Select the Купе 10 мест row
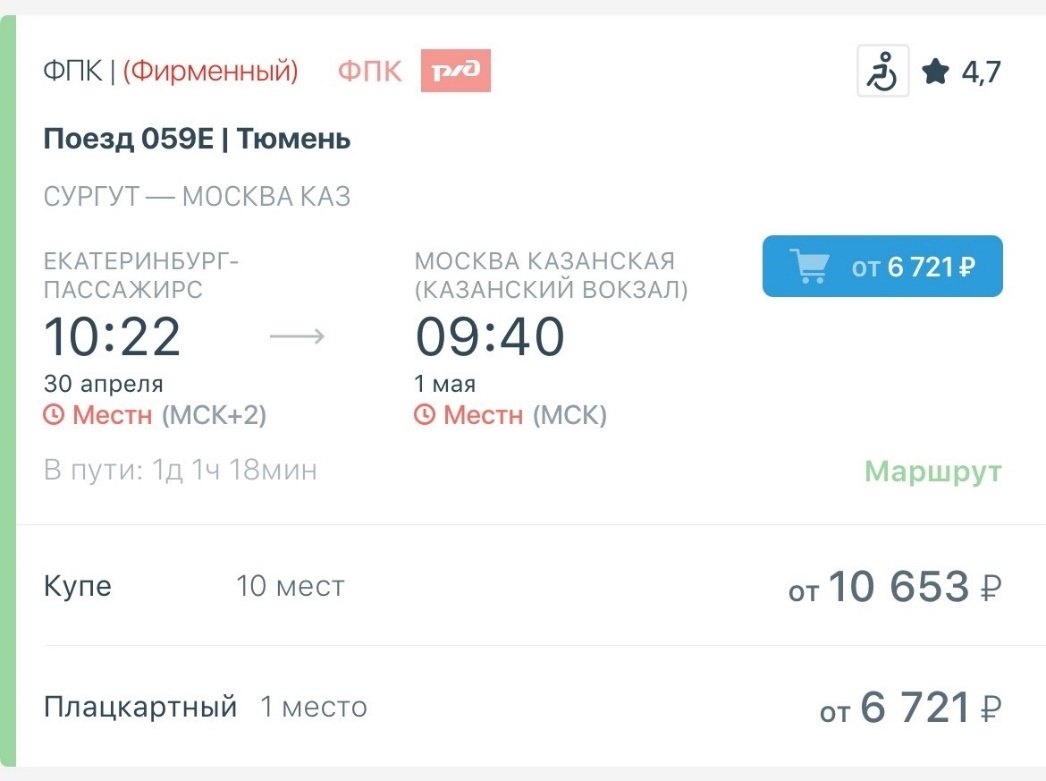Image resolution: width=1046 pixels, height=781 pixels. click(x=523, y=586)
